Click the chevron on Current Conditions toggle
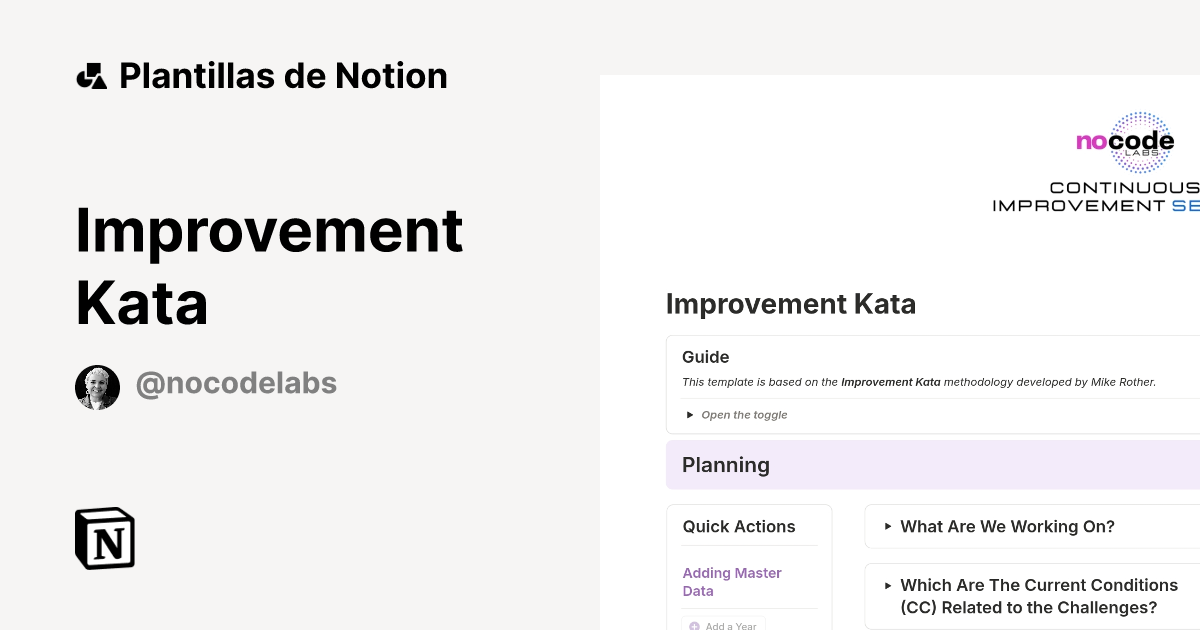Image resolution: width=1200 pixels, height=630 pixels. pos(886,586)
